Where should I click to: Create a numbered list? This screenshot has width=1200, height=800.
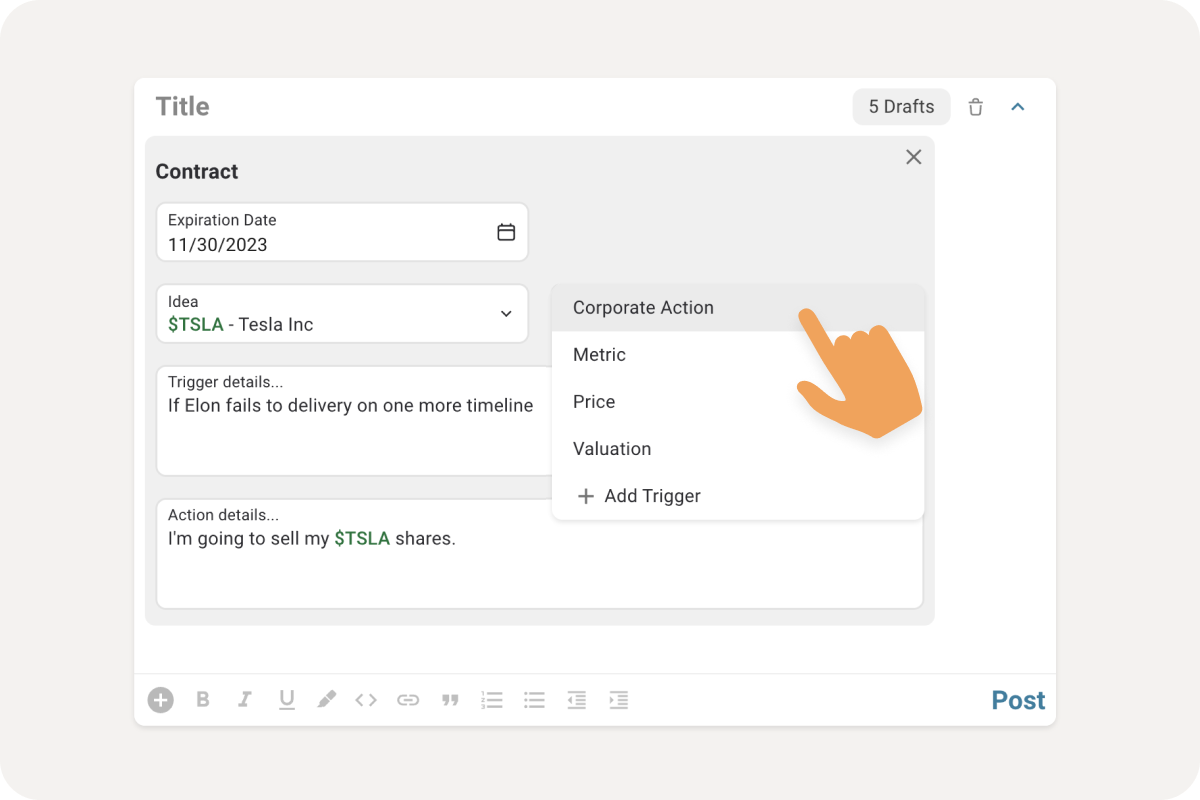(492, 700)
